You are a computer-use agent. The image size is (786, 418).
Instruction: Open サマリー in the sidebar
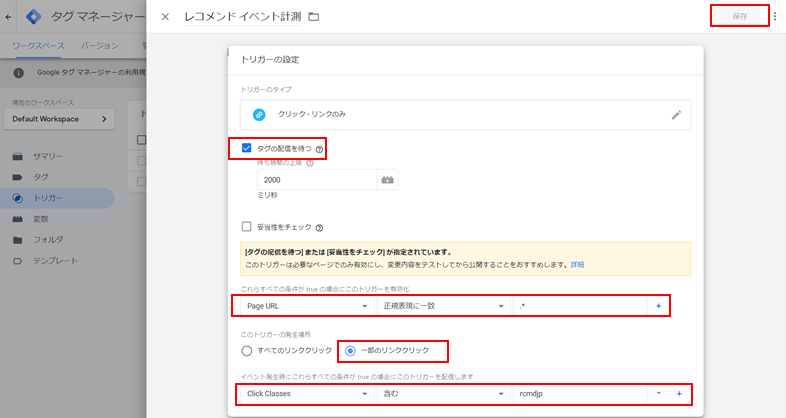click(x=48, y=156)
